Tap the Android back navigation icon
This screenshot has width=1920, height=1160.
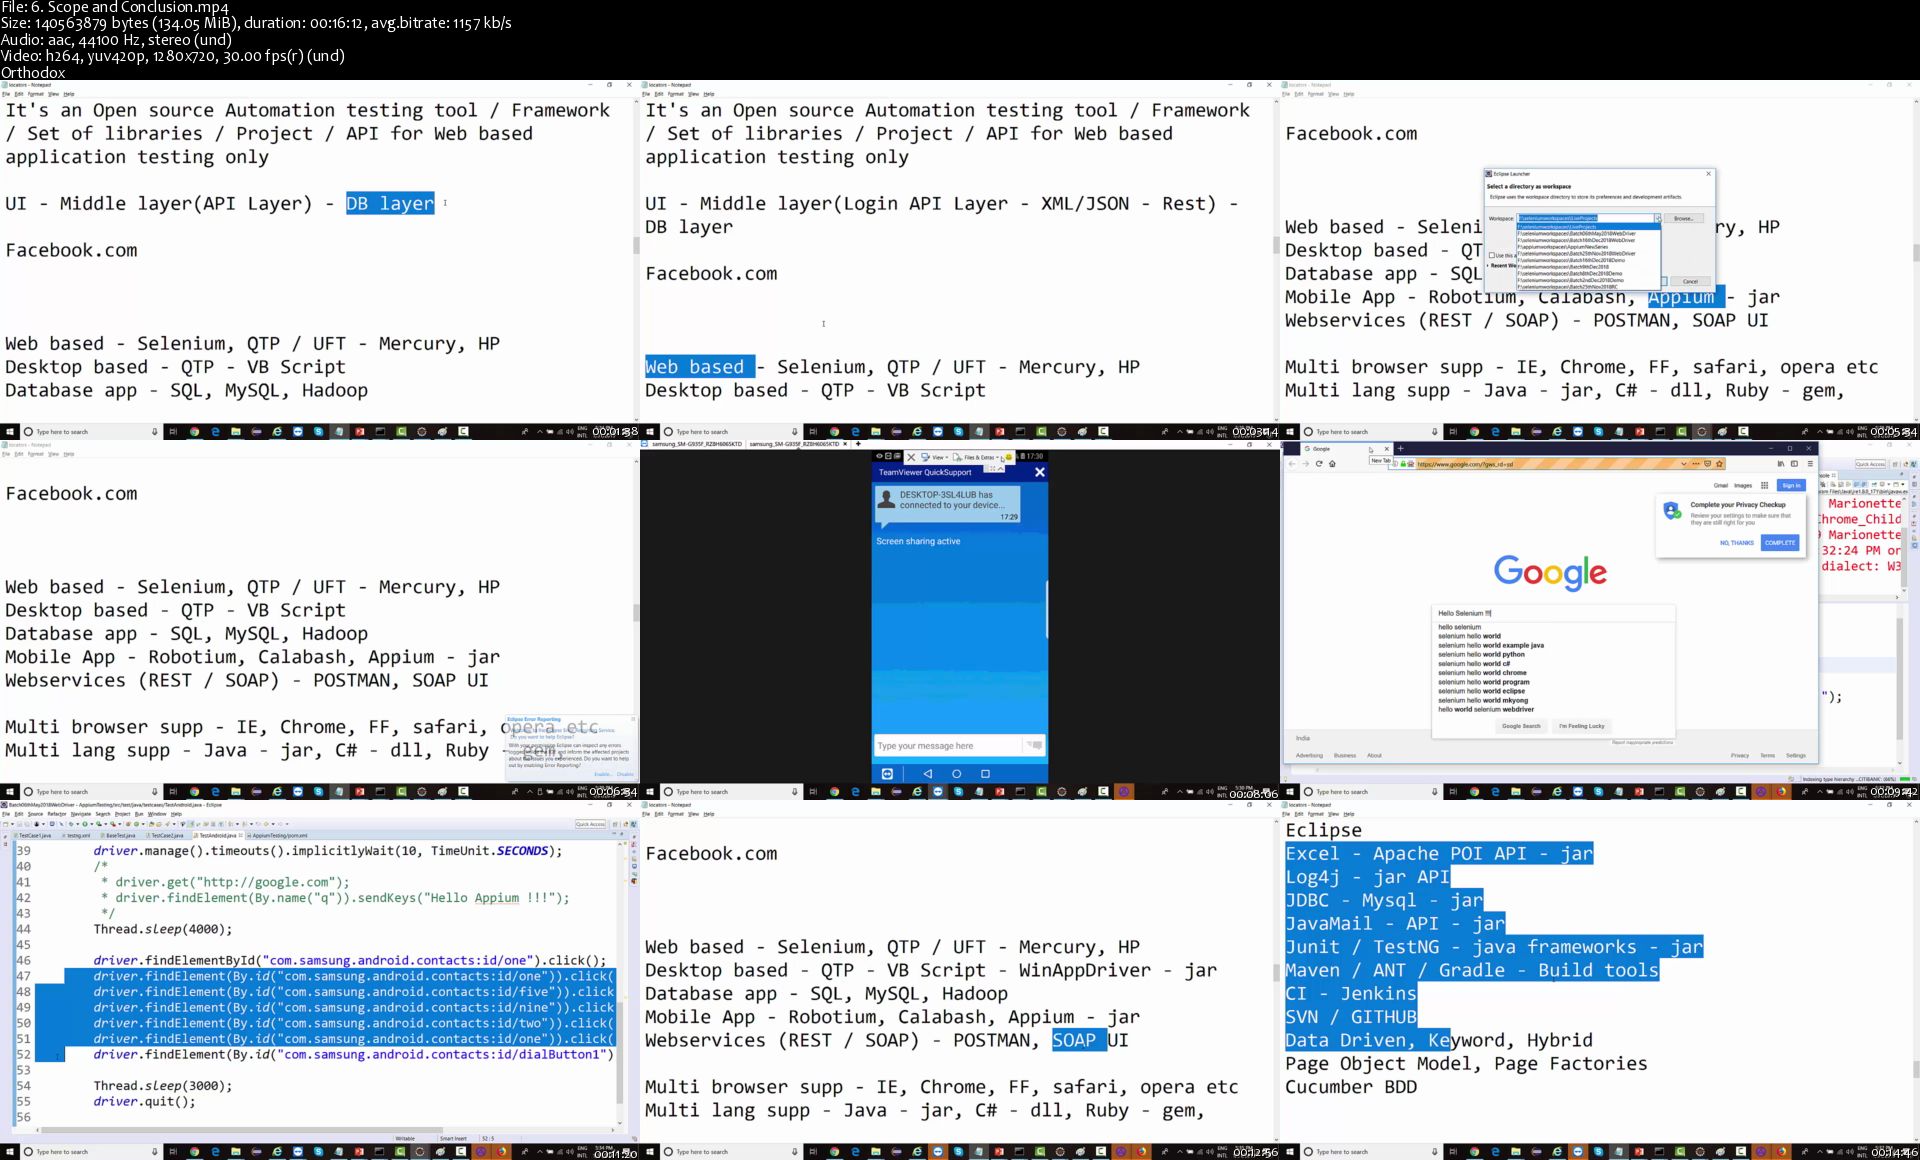point(928,774)
